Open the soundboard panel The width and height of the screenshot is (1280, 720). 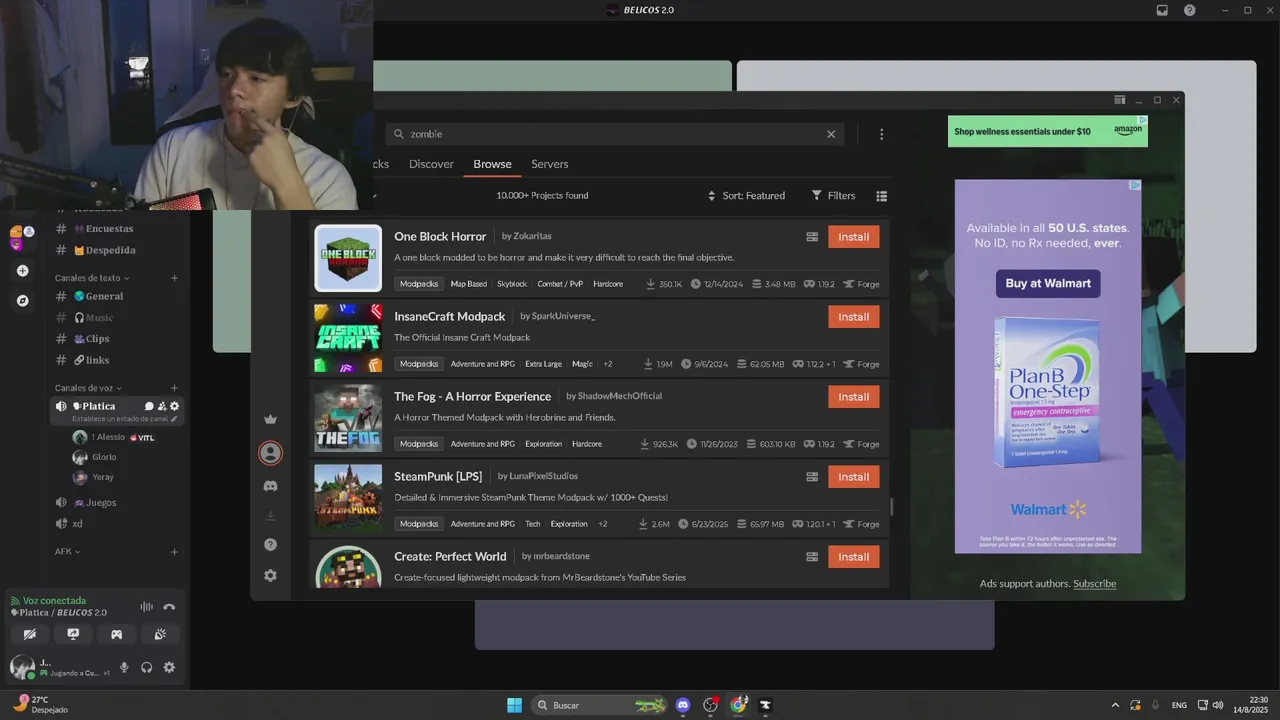(x=160, y=634)
